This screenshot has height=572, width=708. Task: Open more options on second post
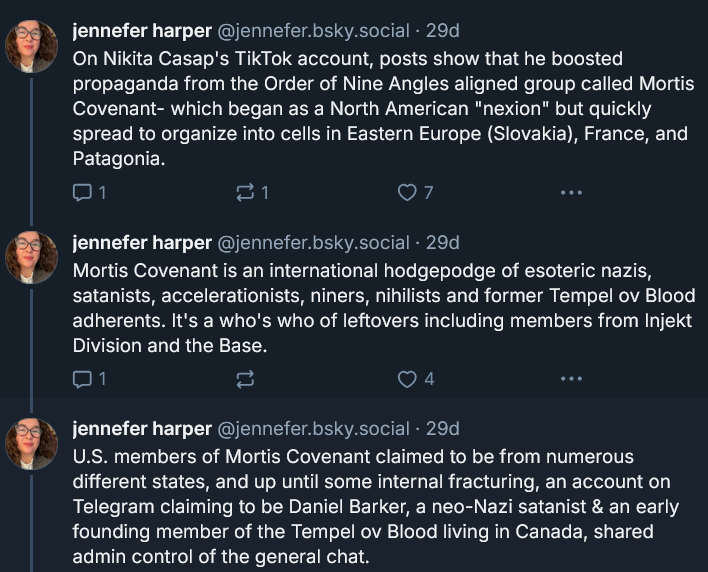(571, 379)
